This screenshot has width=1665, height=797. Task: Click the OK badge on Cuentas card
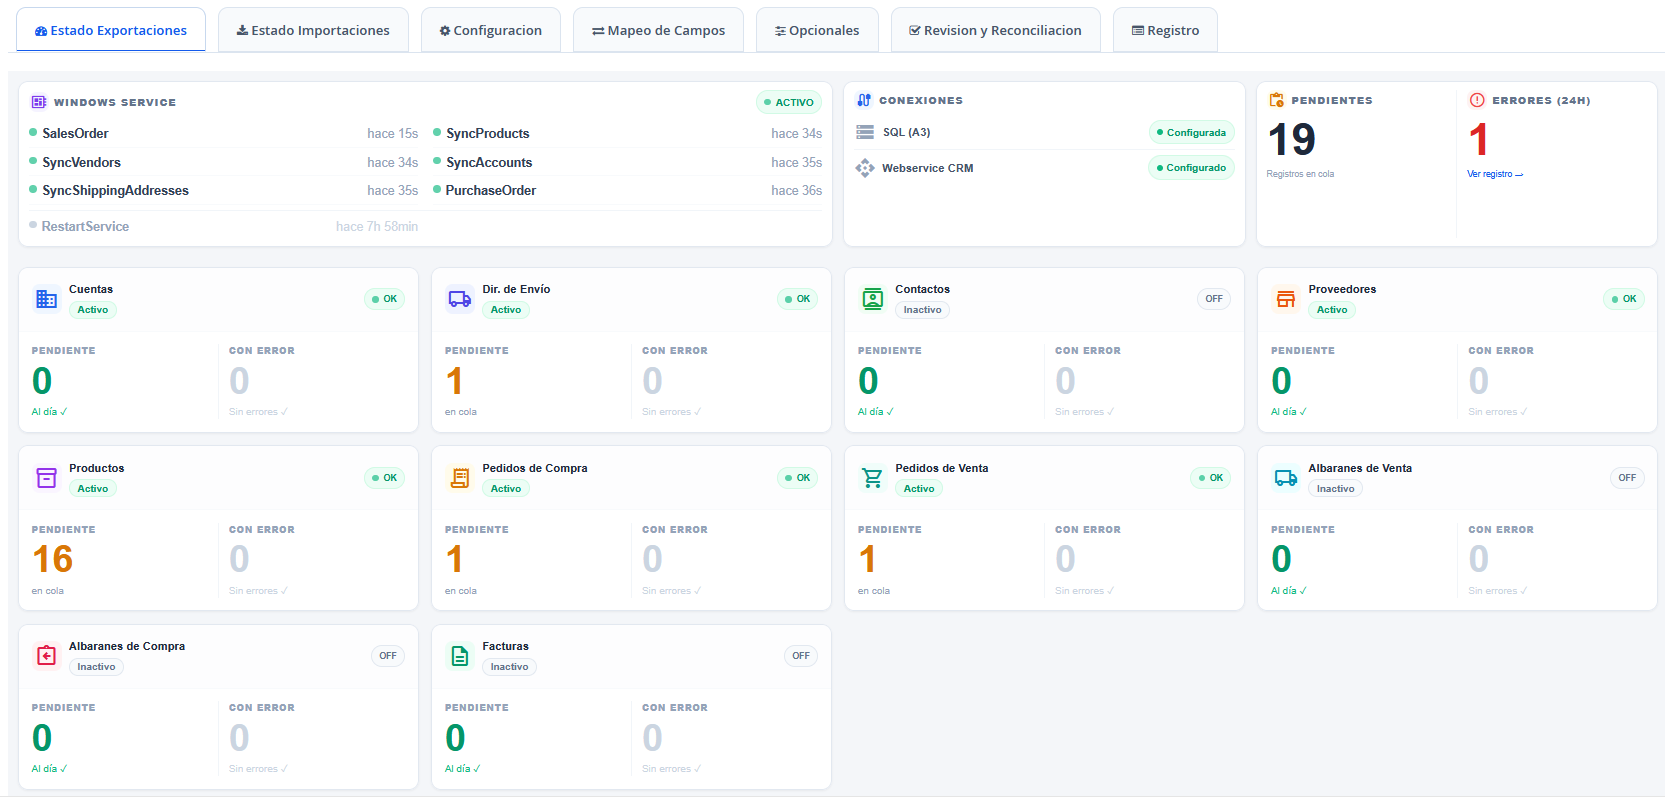[x=385, y=298]
